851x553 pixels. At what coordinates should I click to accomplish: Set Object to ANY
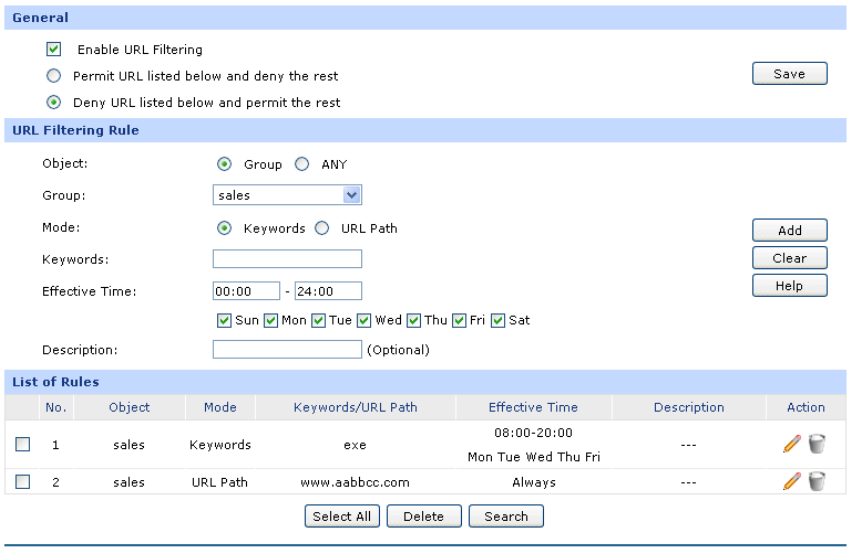302,165
